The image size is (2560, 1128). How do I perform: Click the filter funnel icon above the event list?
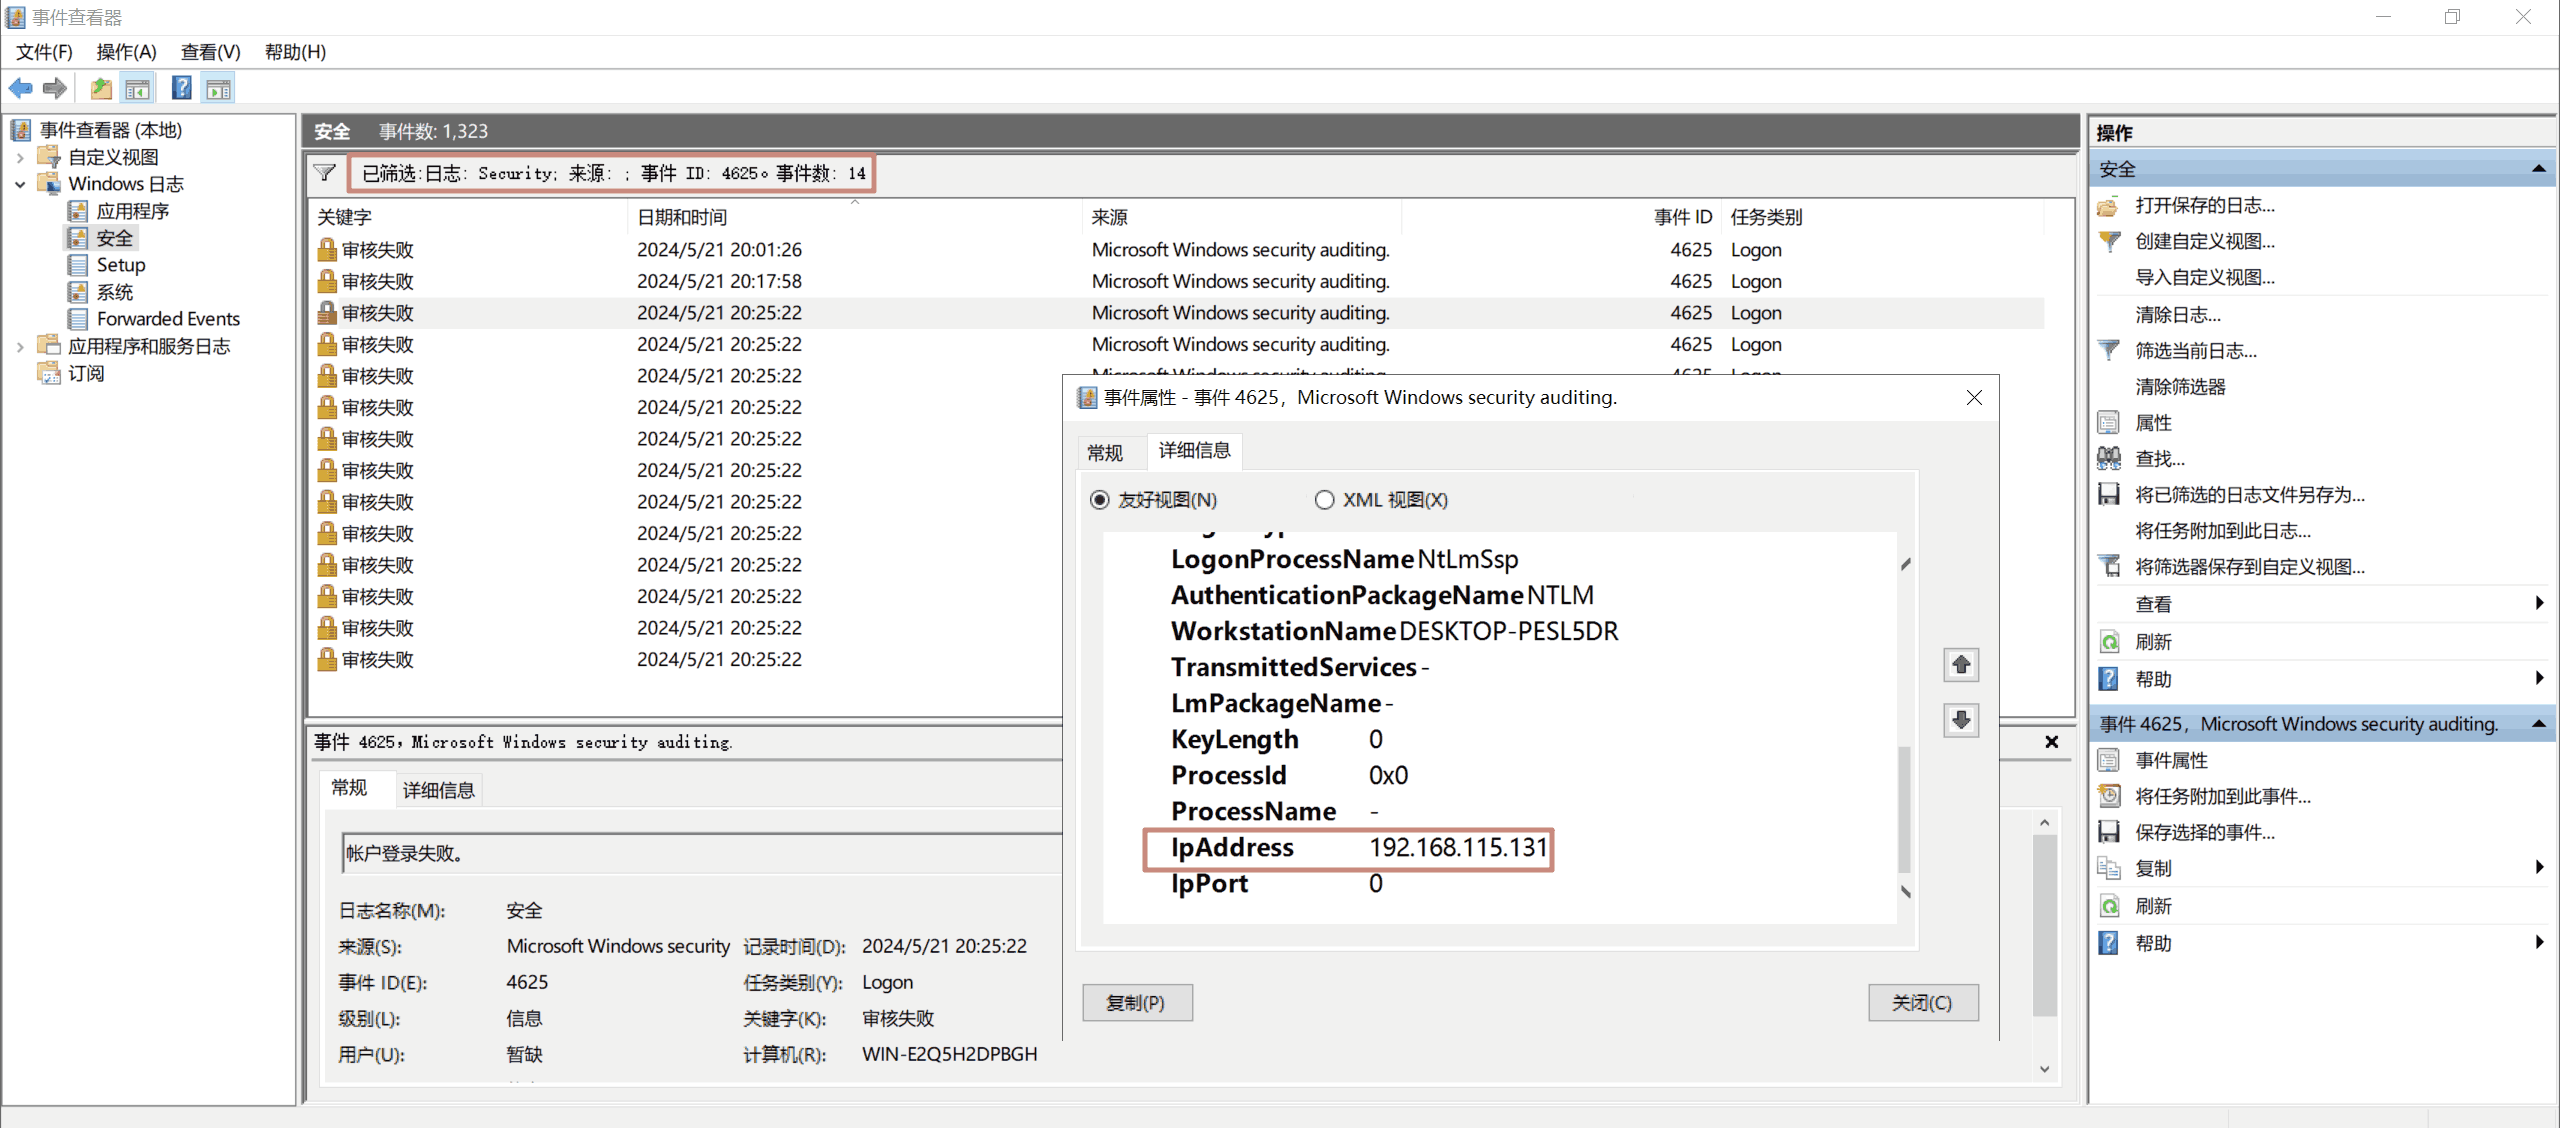325,173
